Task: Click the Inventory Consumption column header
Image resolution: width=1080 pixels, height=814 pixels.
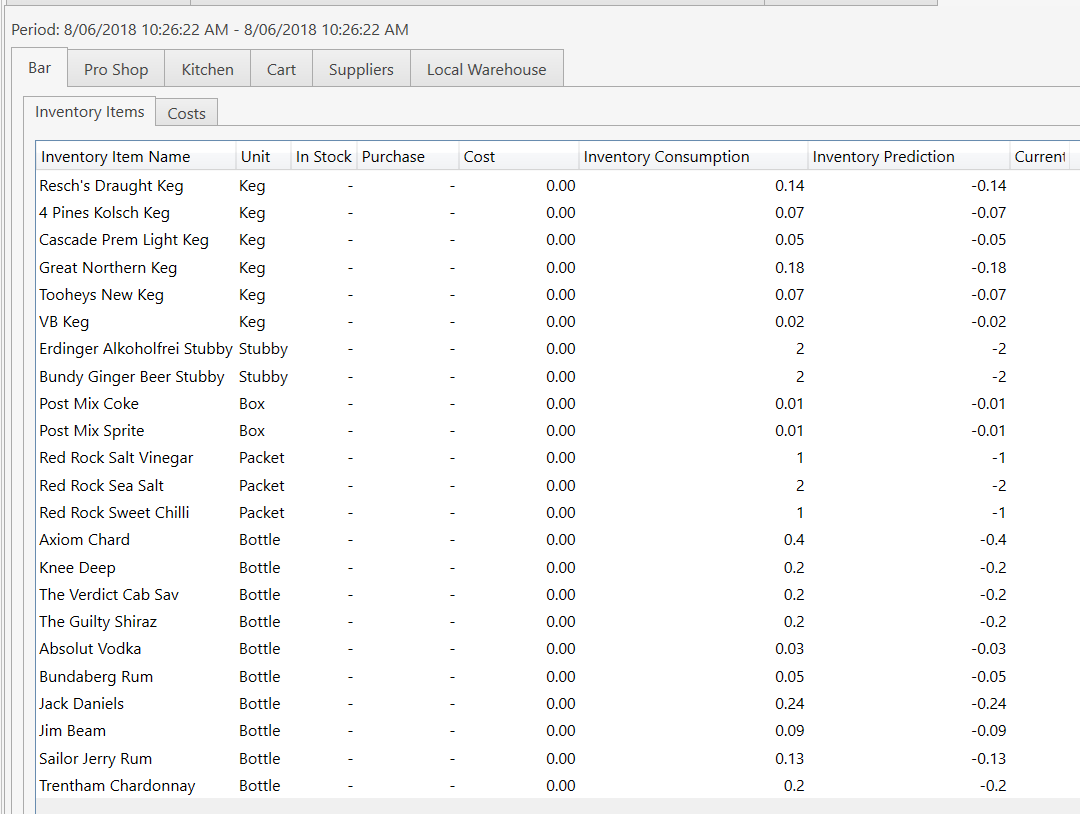Action: click(666, 157)
